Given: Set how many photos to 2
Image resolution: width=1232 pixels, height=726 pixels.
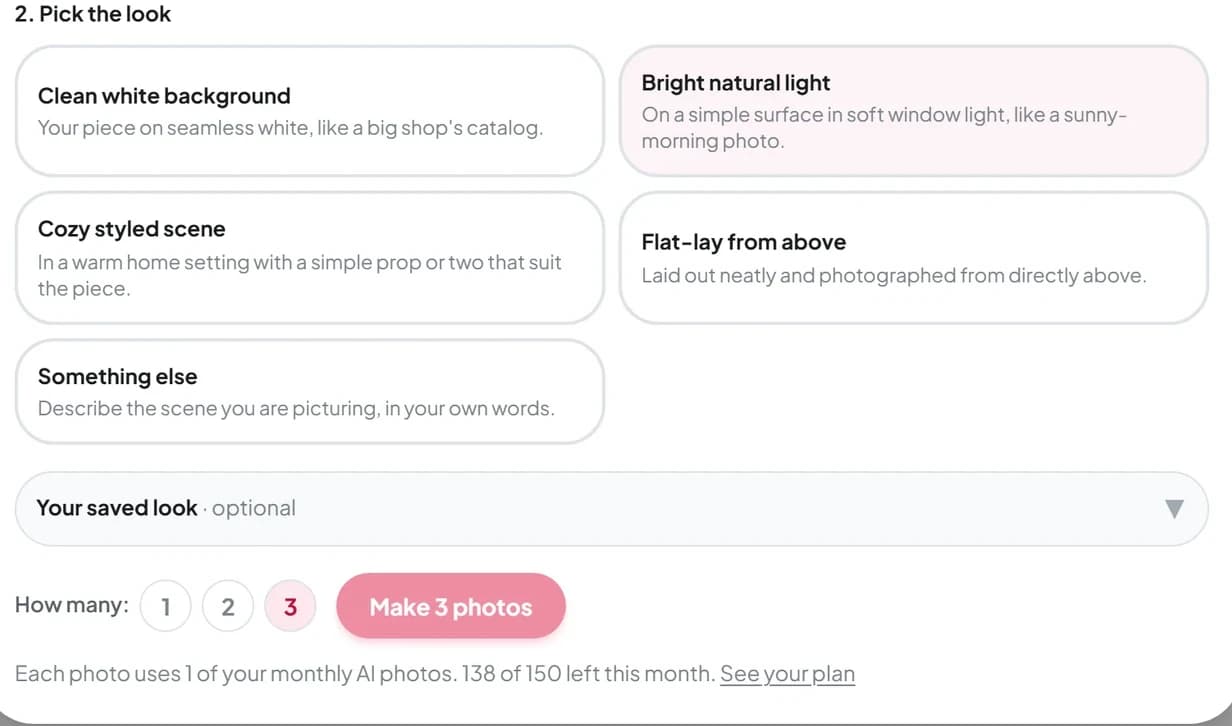Looking at the screenshot, I should (228, 607).
